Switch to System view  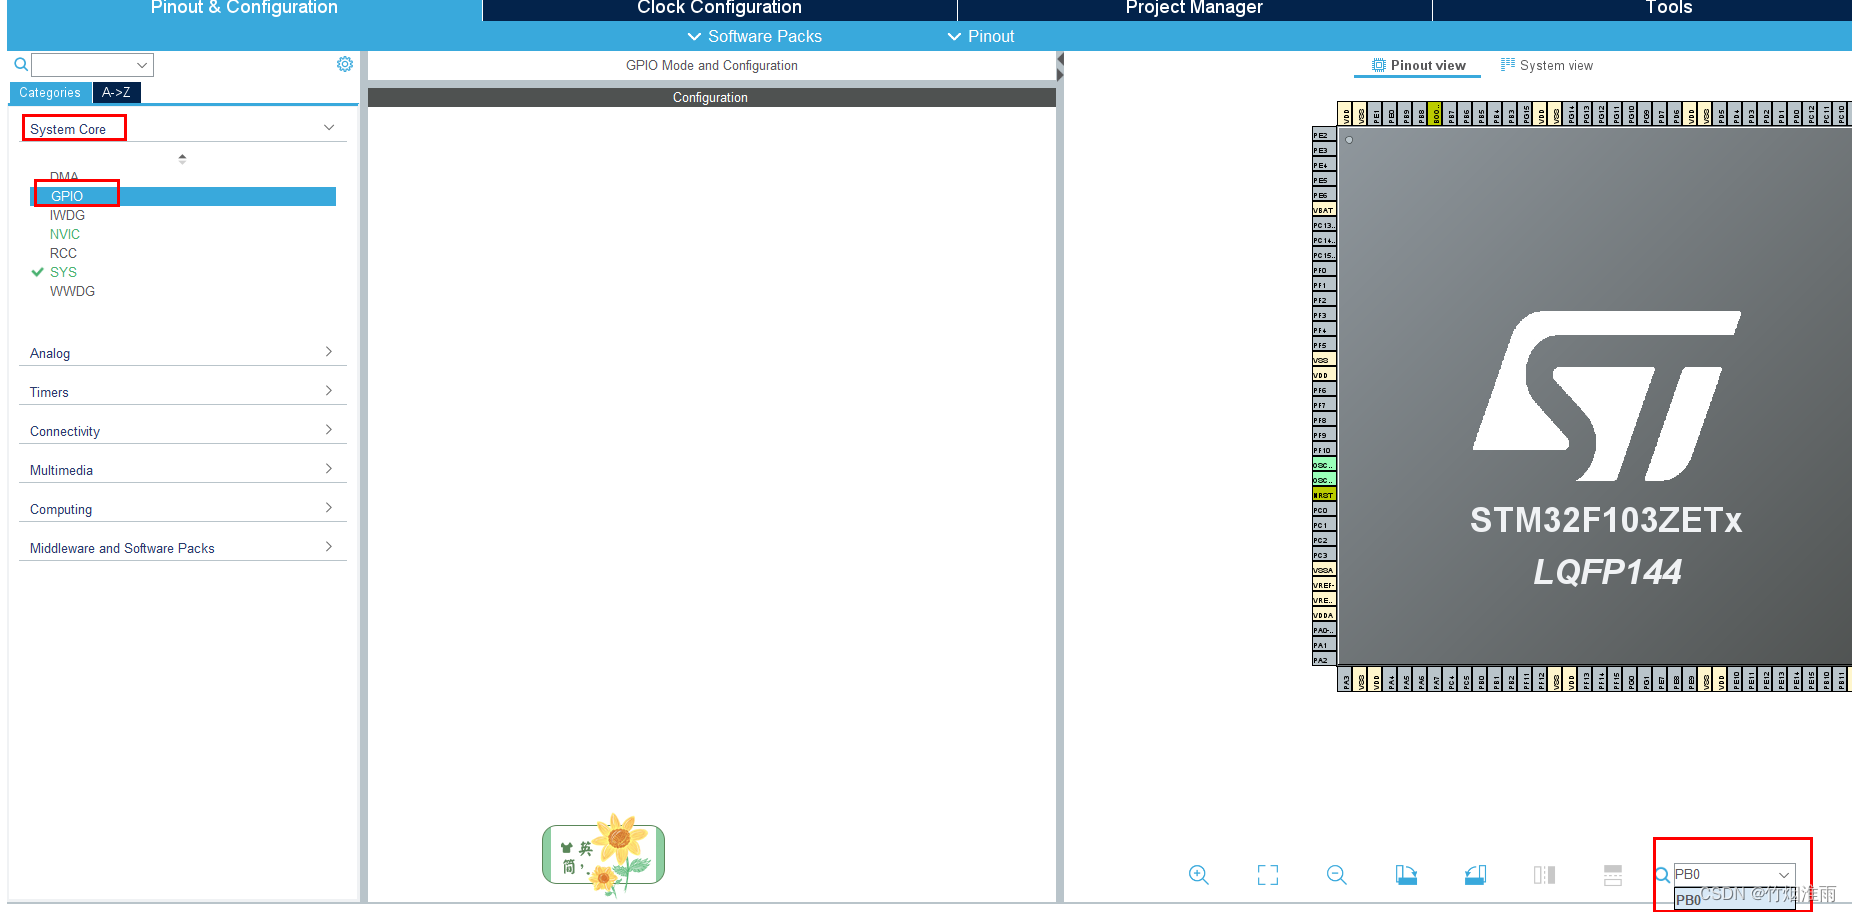pos(1546,65)
